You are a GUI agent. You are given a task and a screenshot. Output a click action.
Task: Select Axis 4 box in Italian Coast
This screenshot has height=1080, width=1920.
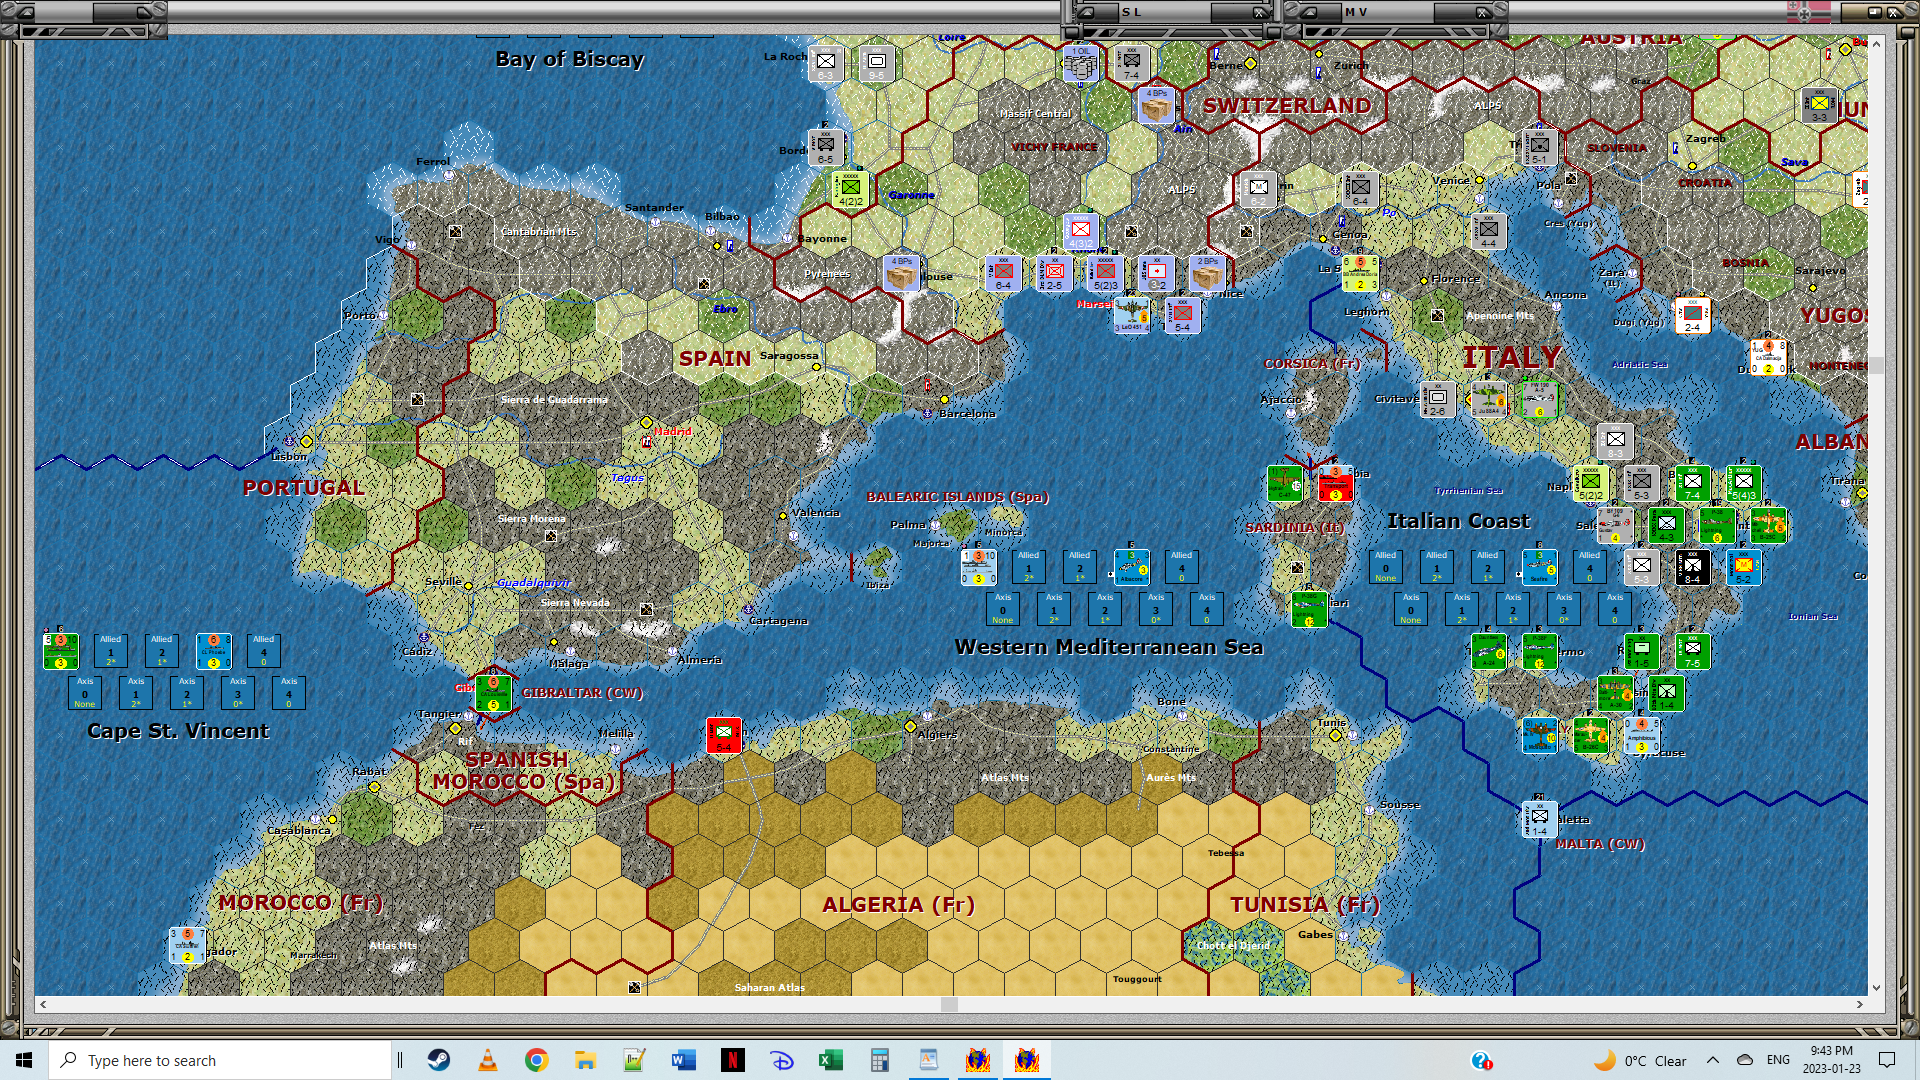(x=1615, y=609)
